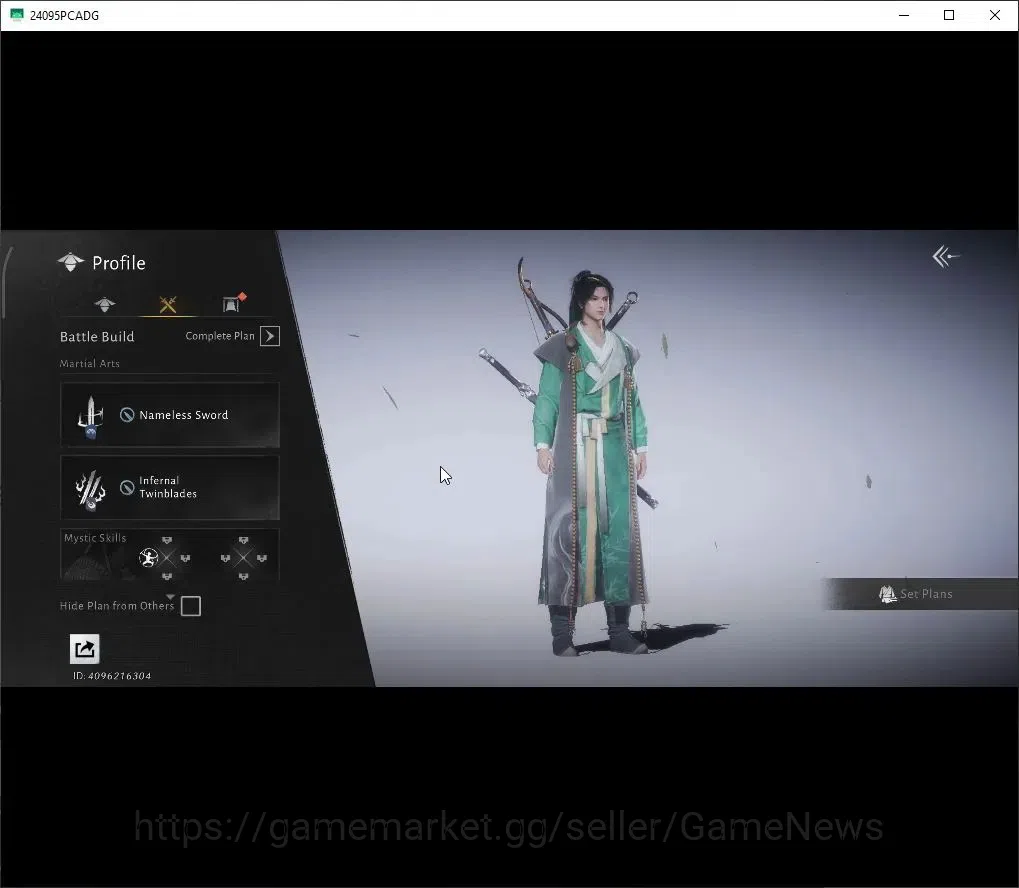Image resolution: width=1019 pixels, height=888 pixels.
Task: Maximize the 24095PCADG window
Action: tap(949, 15)
